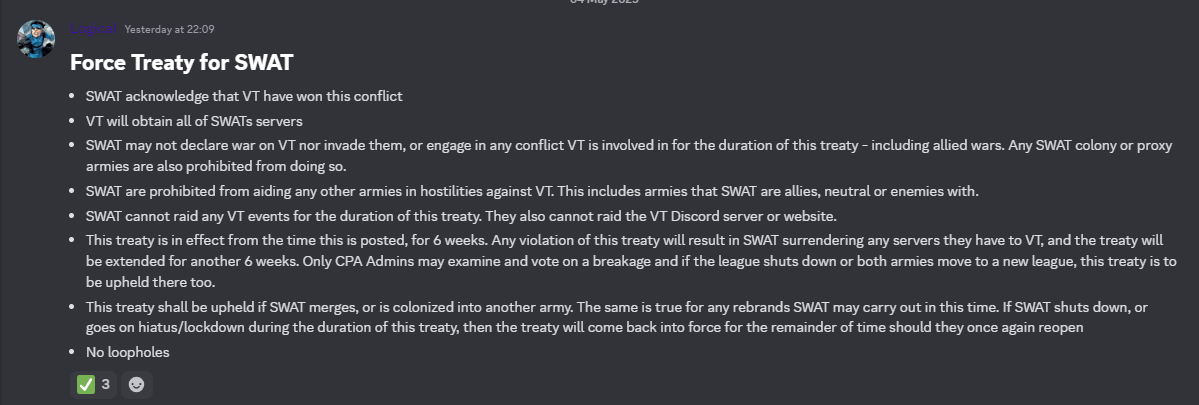Click the blue superhero profile avatar
The height and width of the screenshot is (405, 1199).
[36, 39]
